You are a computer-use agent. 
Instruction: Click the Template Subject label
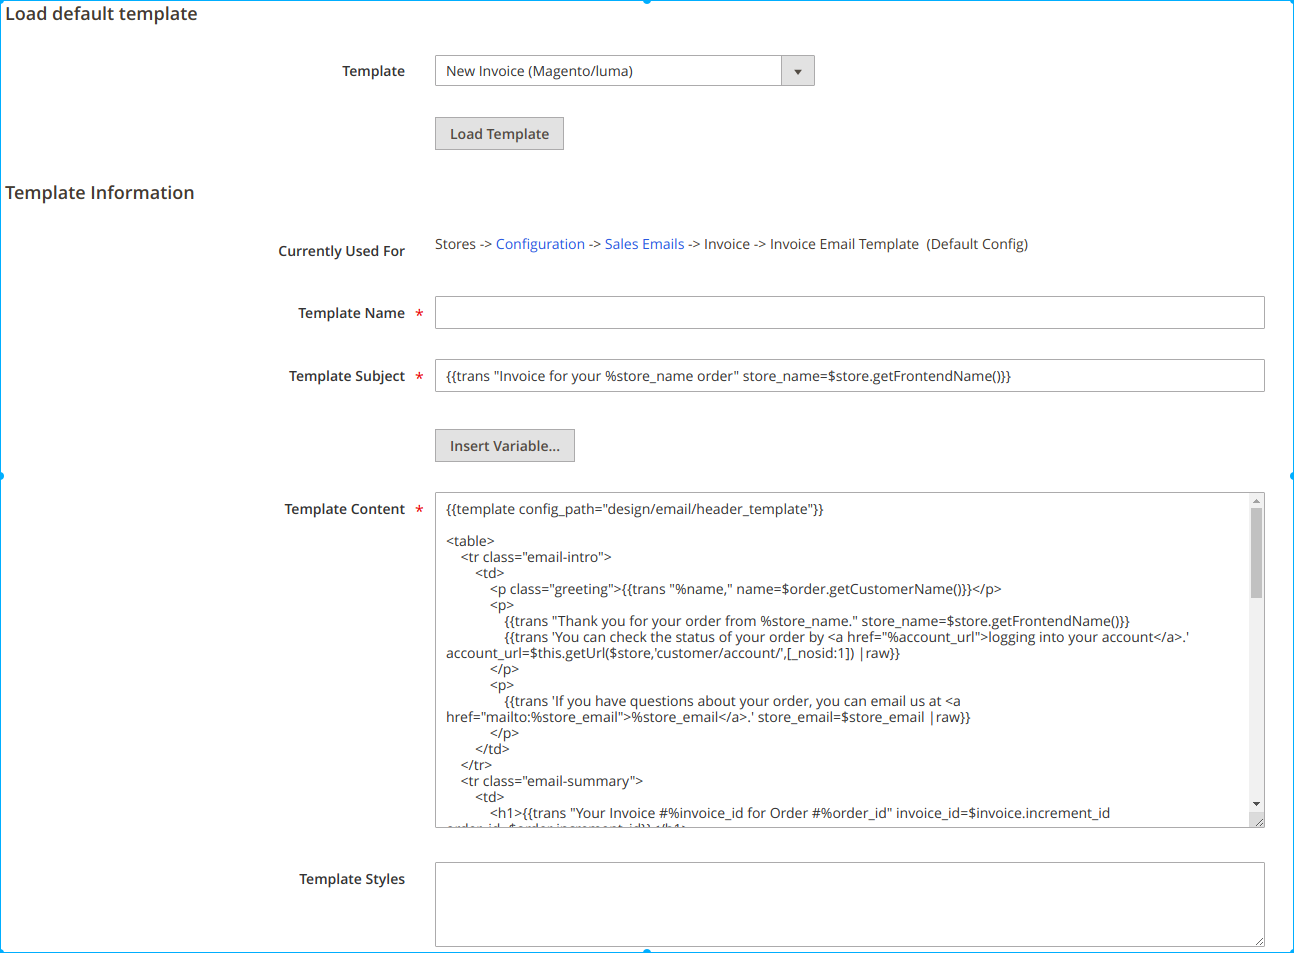(x=347, y=376)
